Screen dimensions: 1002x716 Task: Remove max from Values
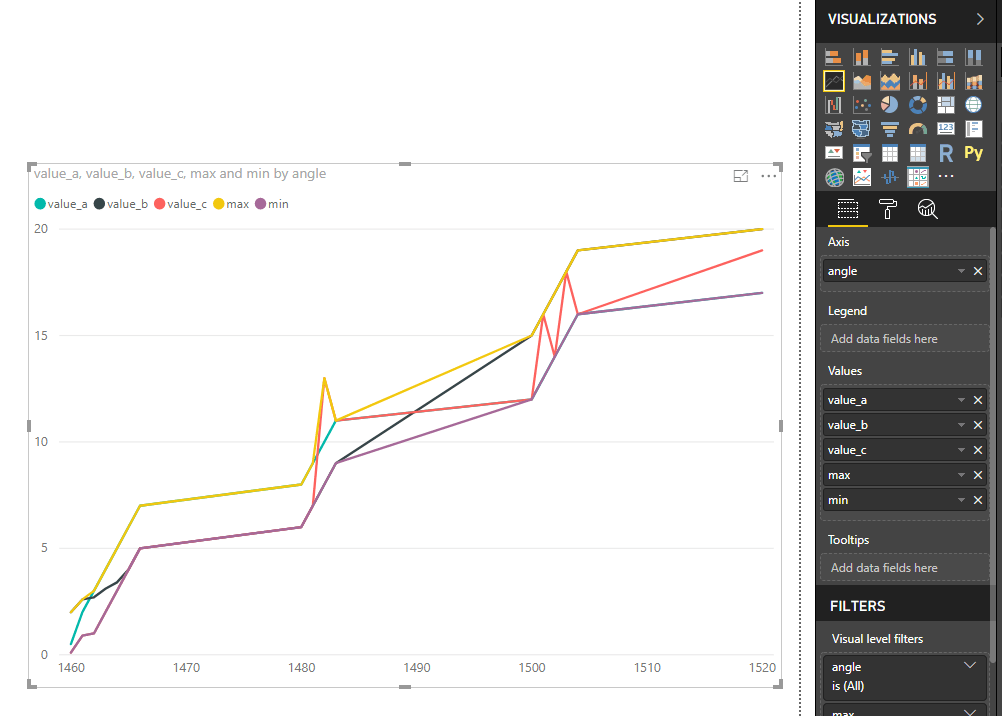[978, 475]
